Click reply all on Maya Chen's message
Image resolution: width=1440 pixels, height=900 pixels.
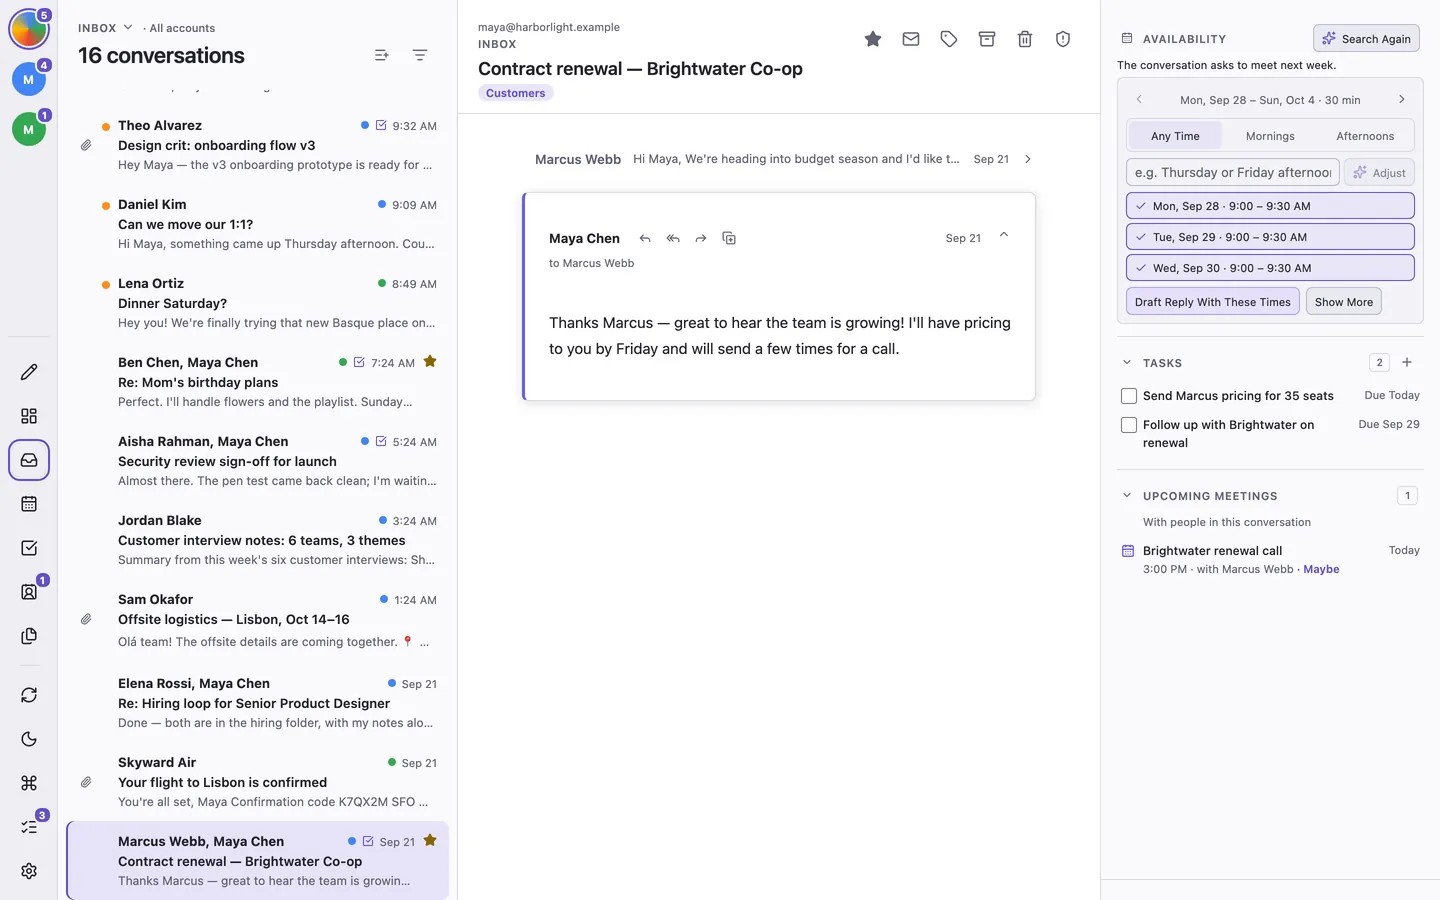tap(673, 238)
